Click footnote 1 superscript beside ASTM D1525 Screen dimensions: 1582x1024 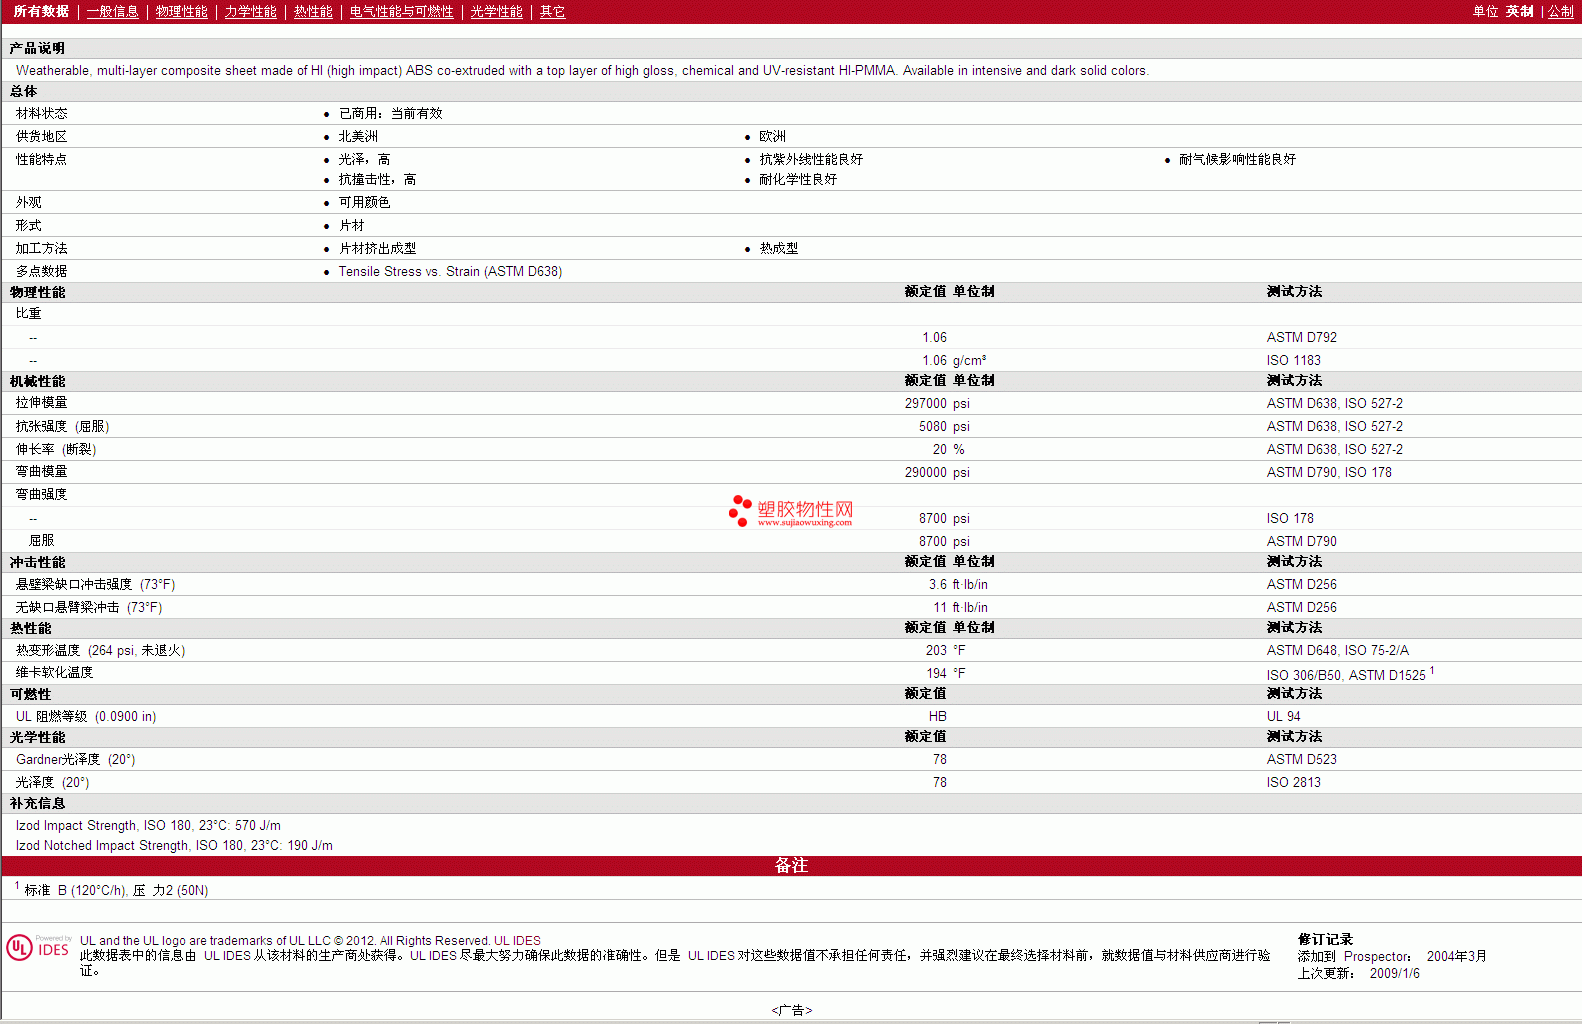point(1432,671)
